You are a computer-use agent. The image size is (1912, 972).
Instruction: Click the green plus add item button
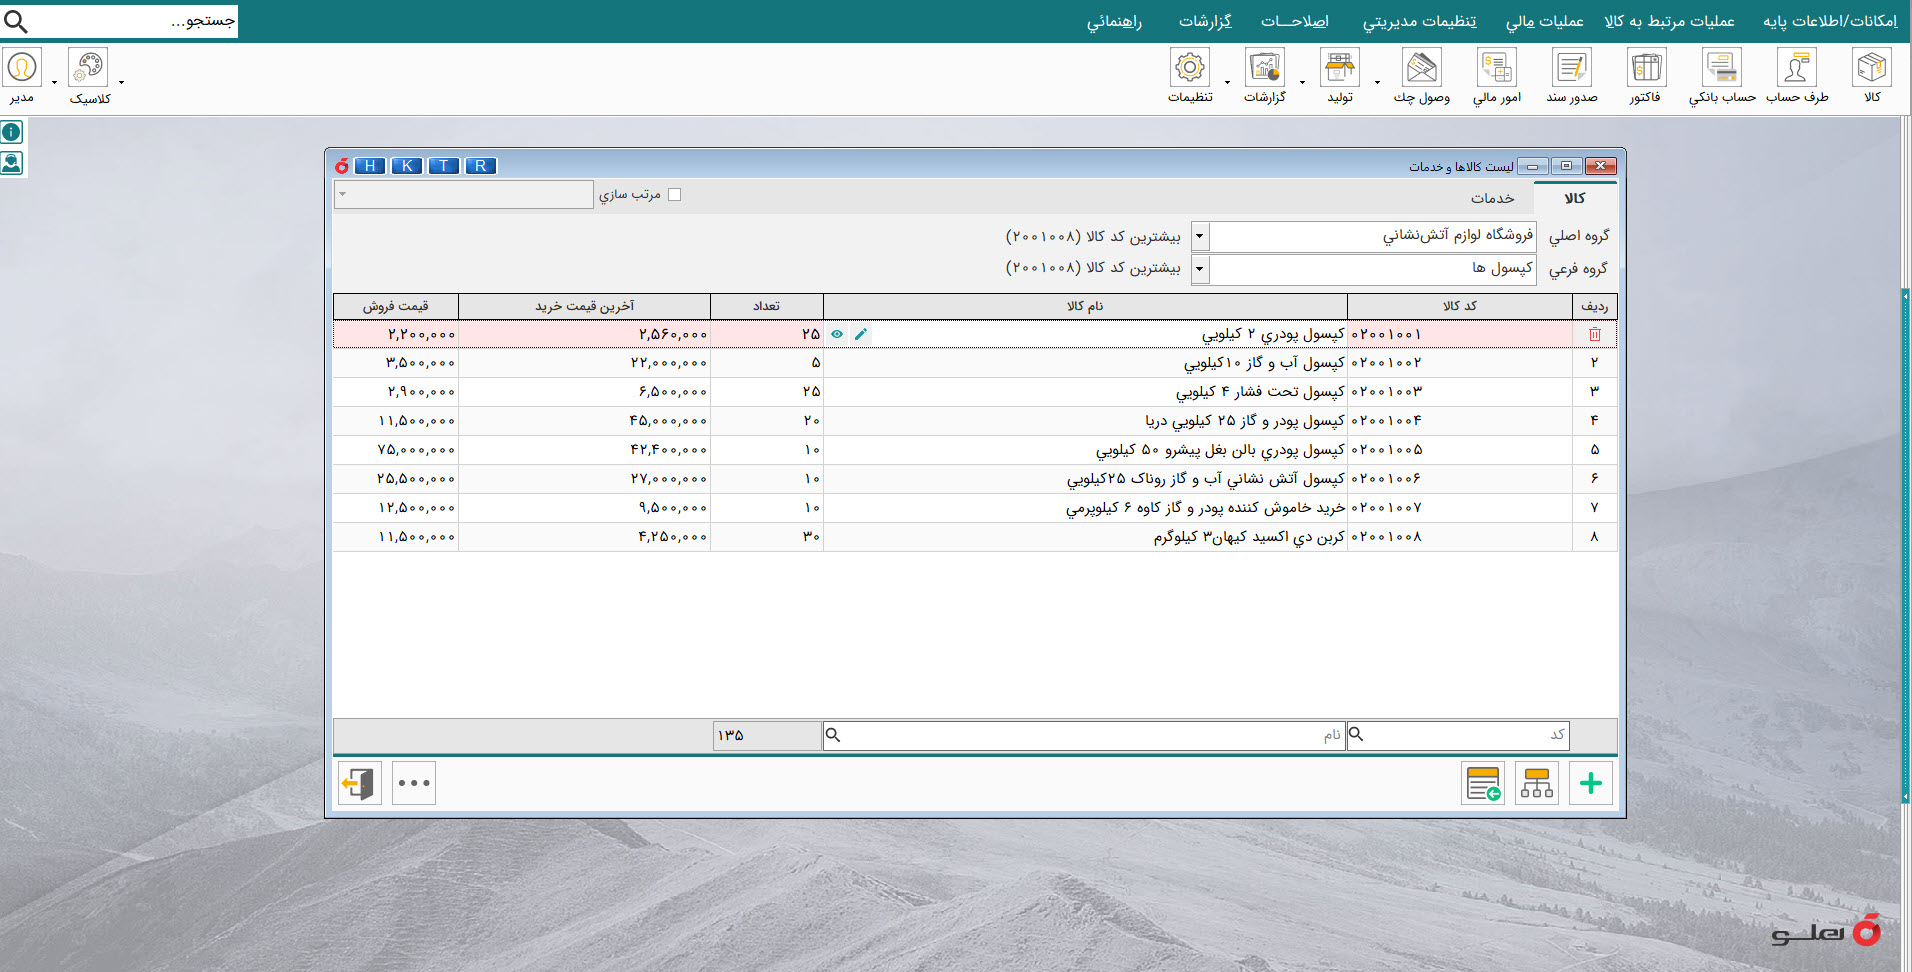(1590, 784)
